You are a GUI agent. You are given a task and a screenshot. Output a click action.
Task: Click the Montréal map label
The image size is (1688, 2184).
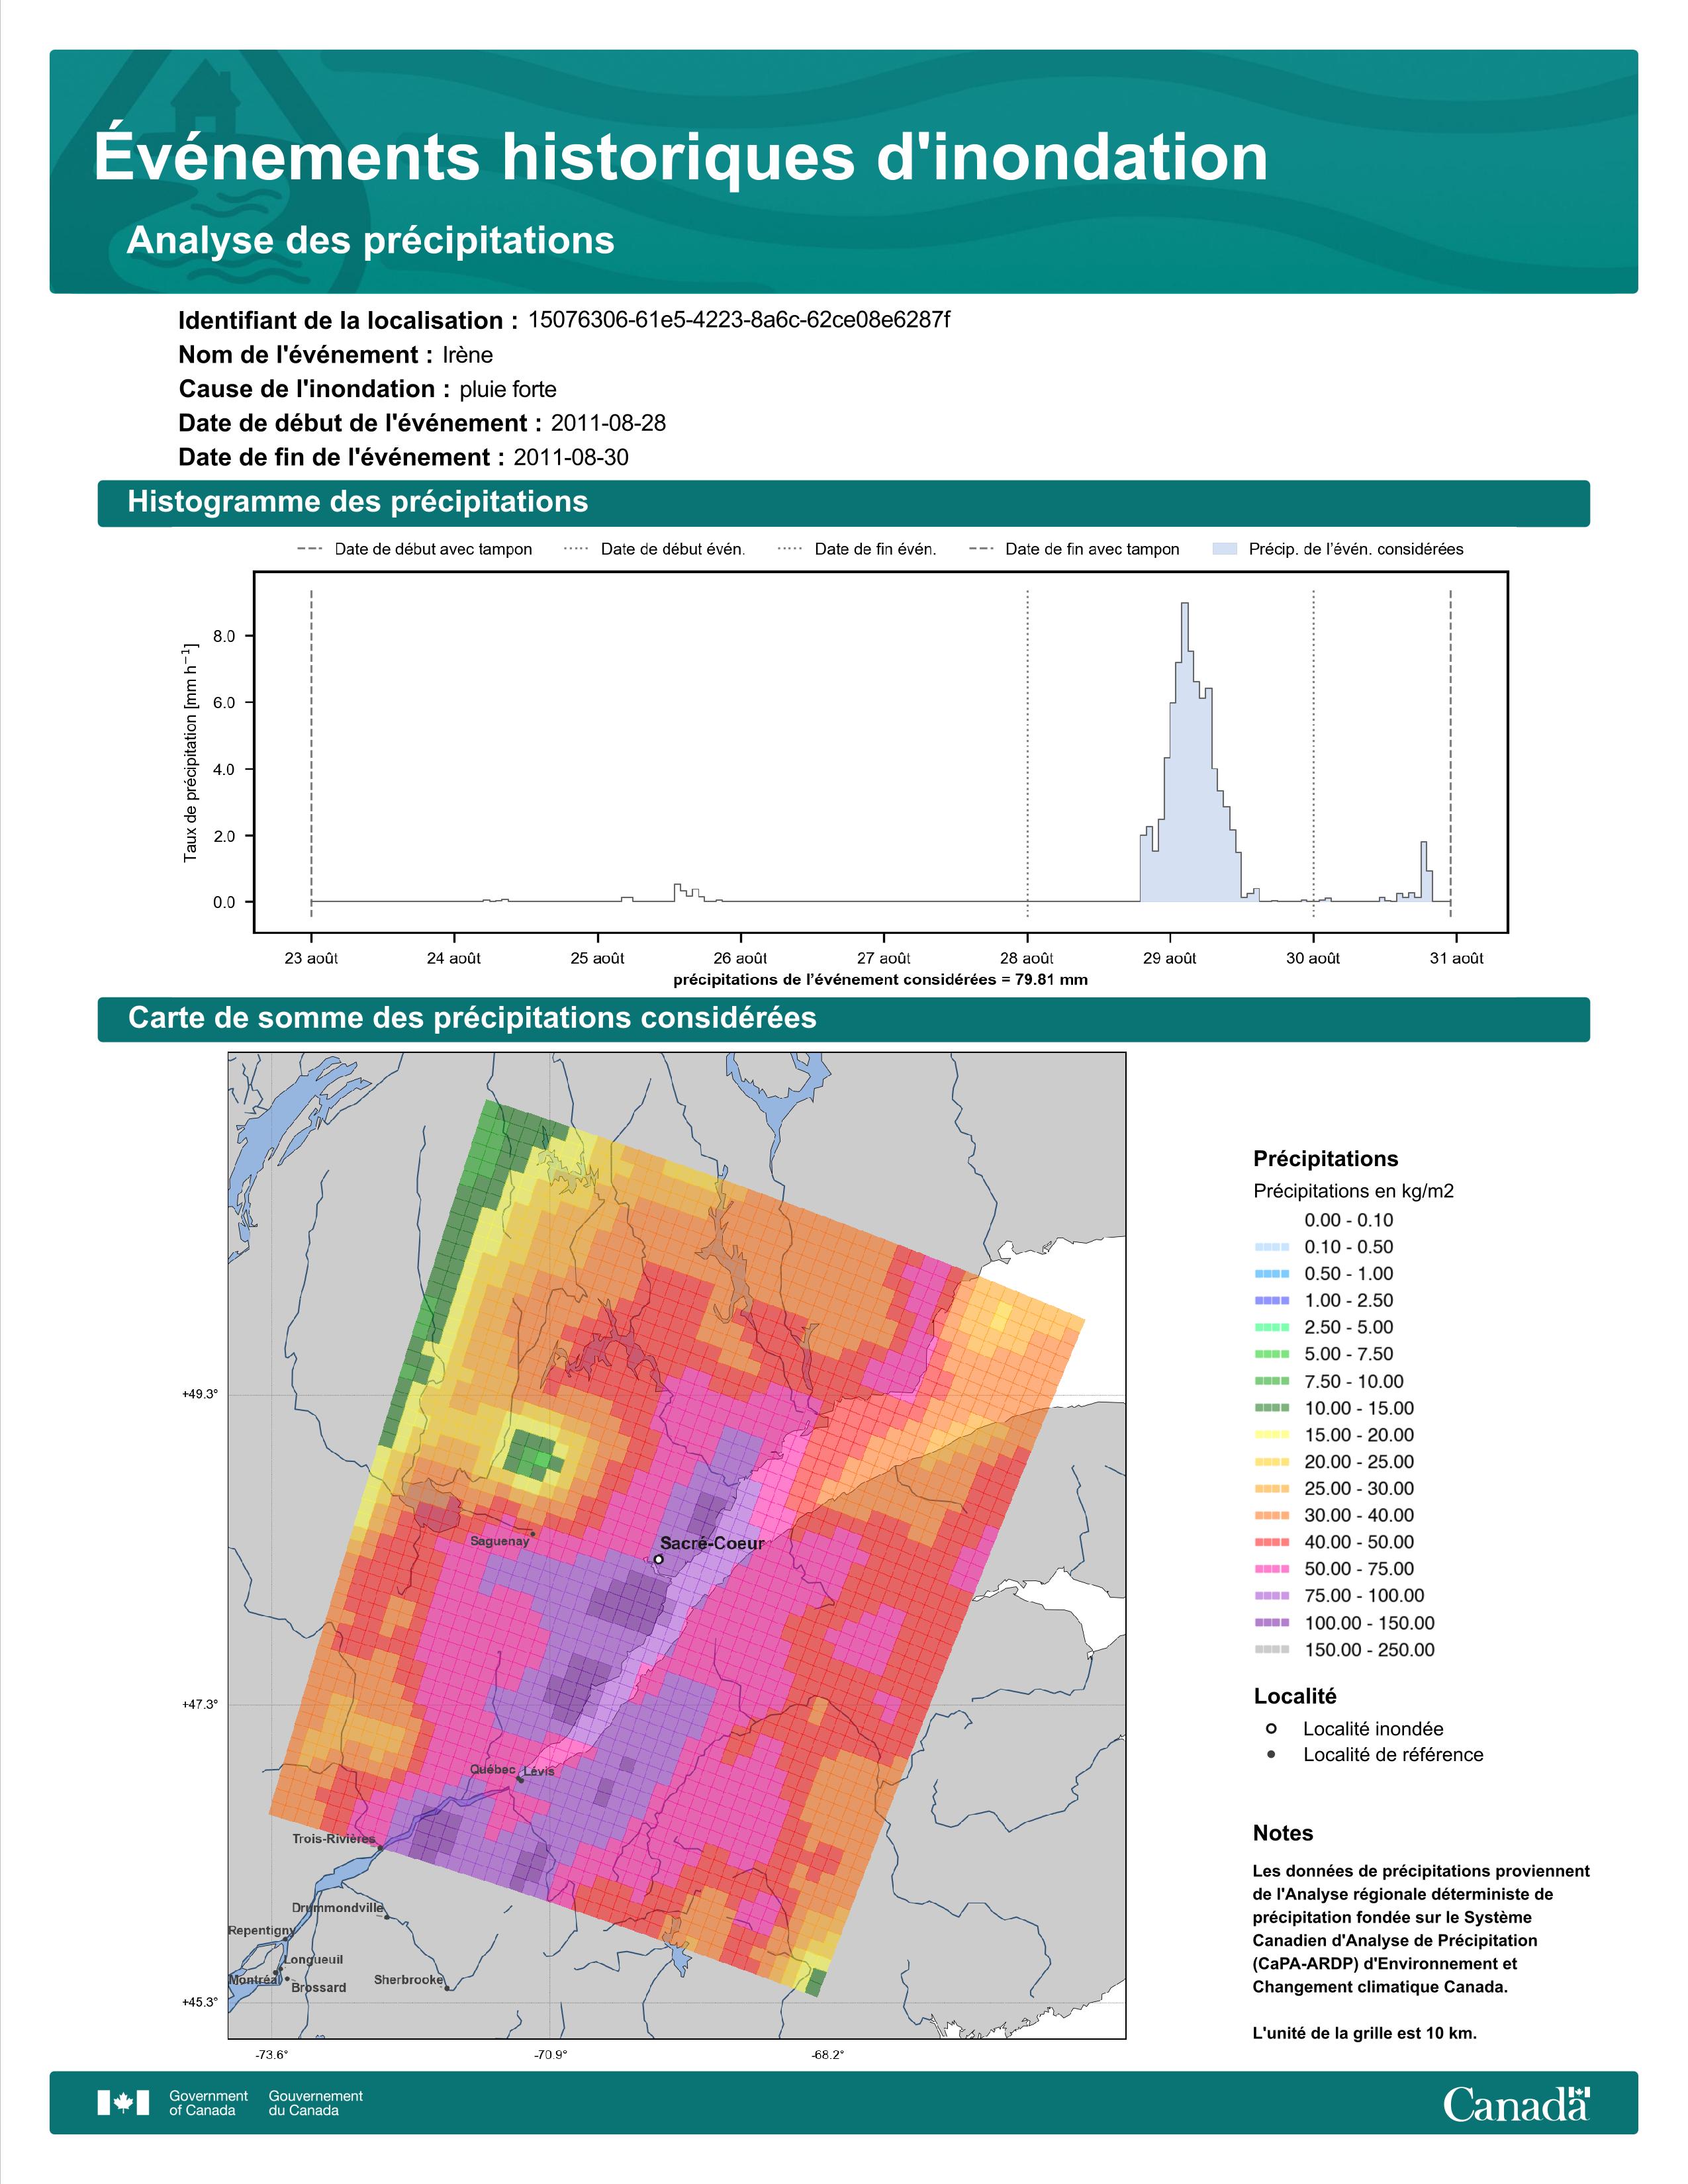pos(254,1980)
